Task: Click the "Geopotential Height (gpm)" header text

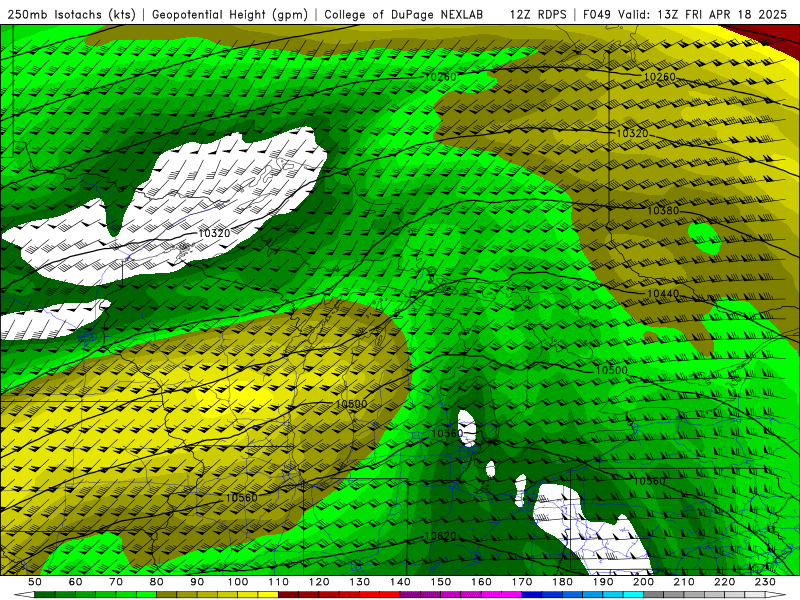Action: click(x=230, y=15)
